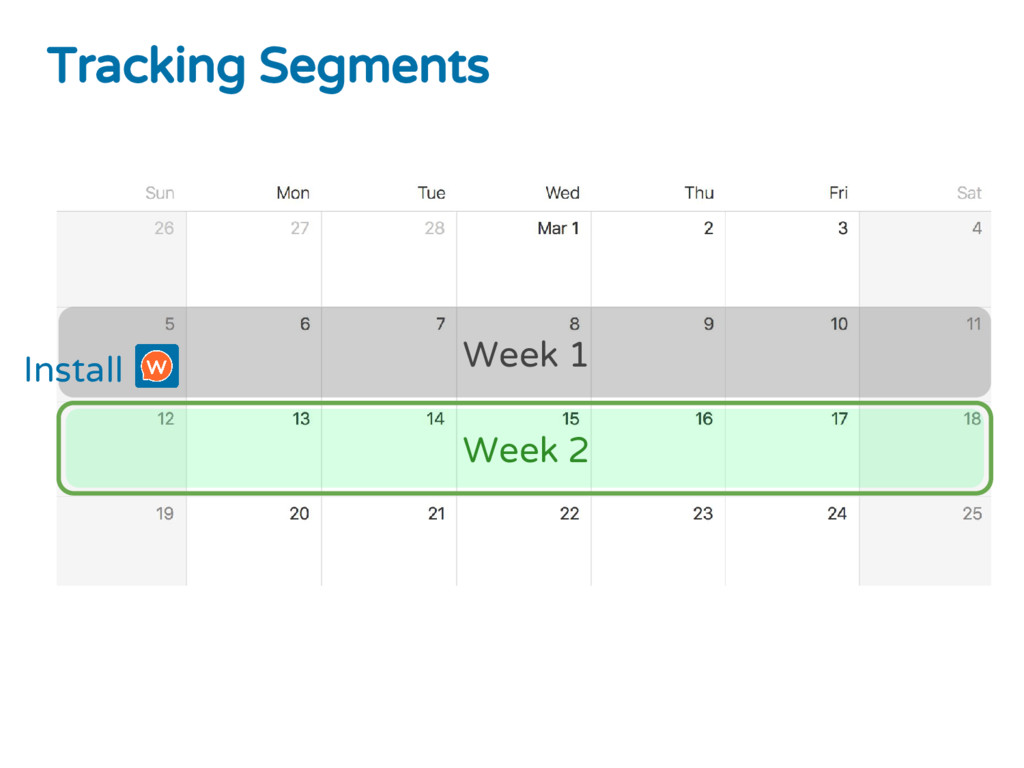The height and width of the screenshot is (768, 1024).
Task: Click the Wed column header
Action: (562, 193)
